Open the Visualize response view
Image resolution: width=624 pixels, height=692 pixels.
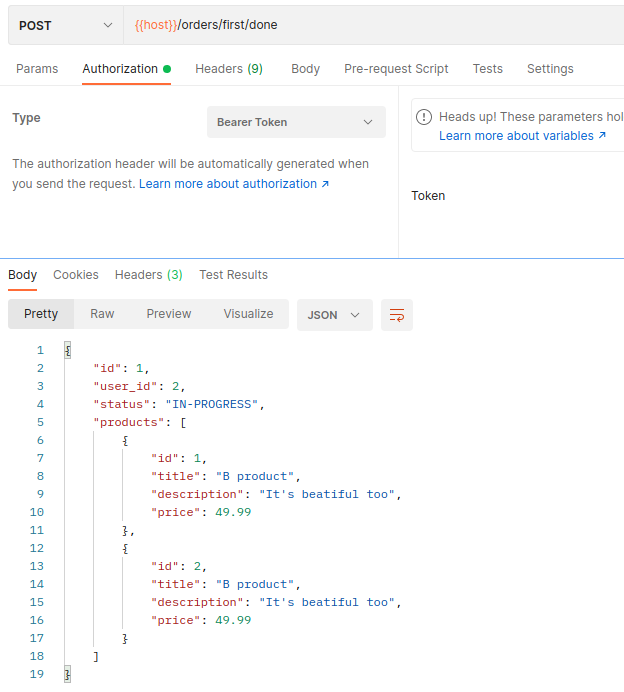point(248,314)
